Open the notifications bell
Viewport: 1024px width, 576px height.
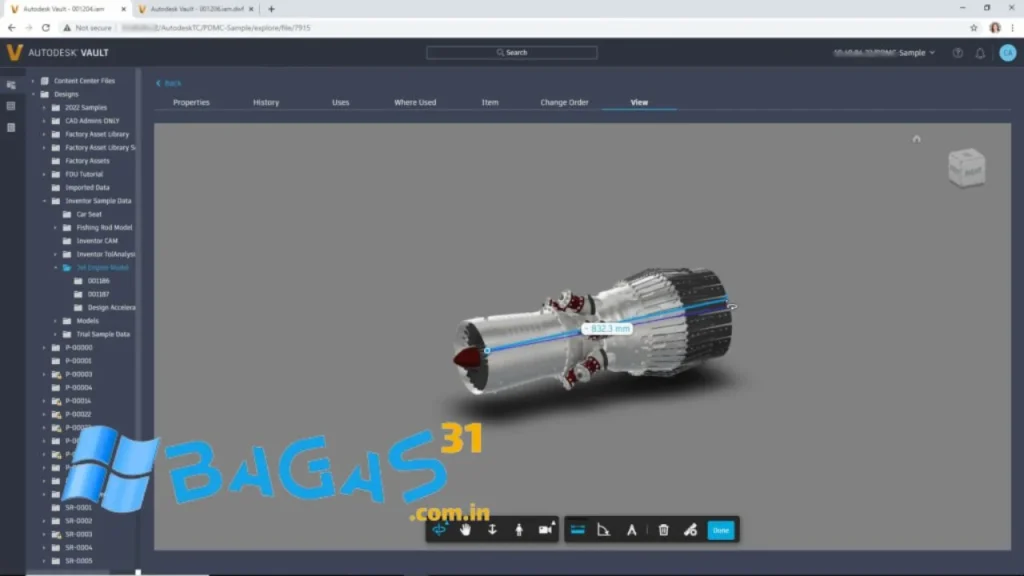[980, 53]
